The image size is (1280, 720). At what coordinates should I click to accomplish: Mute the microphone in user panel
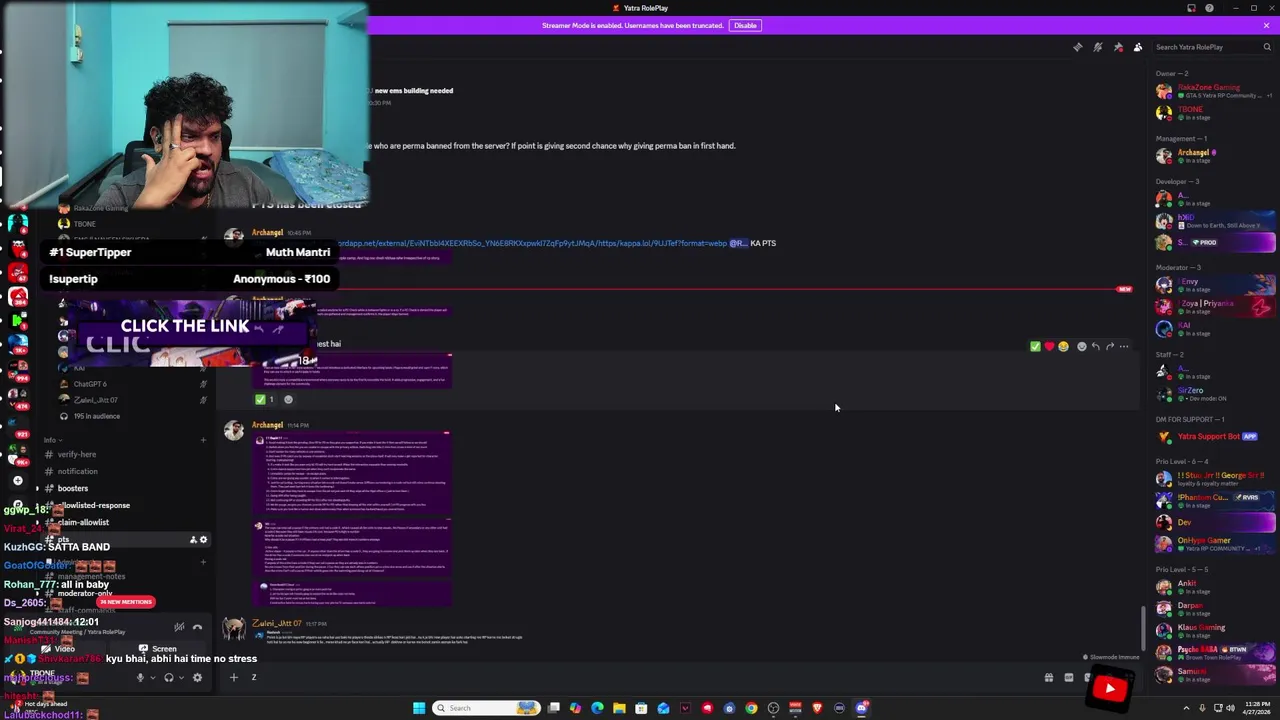click(140, 678)
